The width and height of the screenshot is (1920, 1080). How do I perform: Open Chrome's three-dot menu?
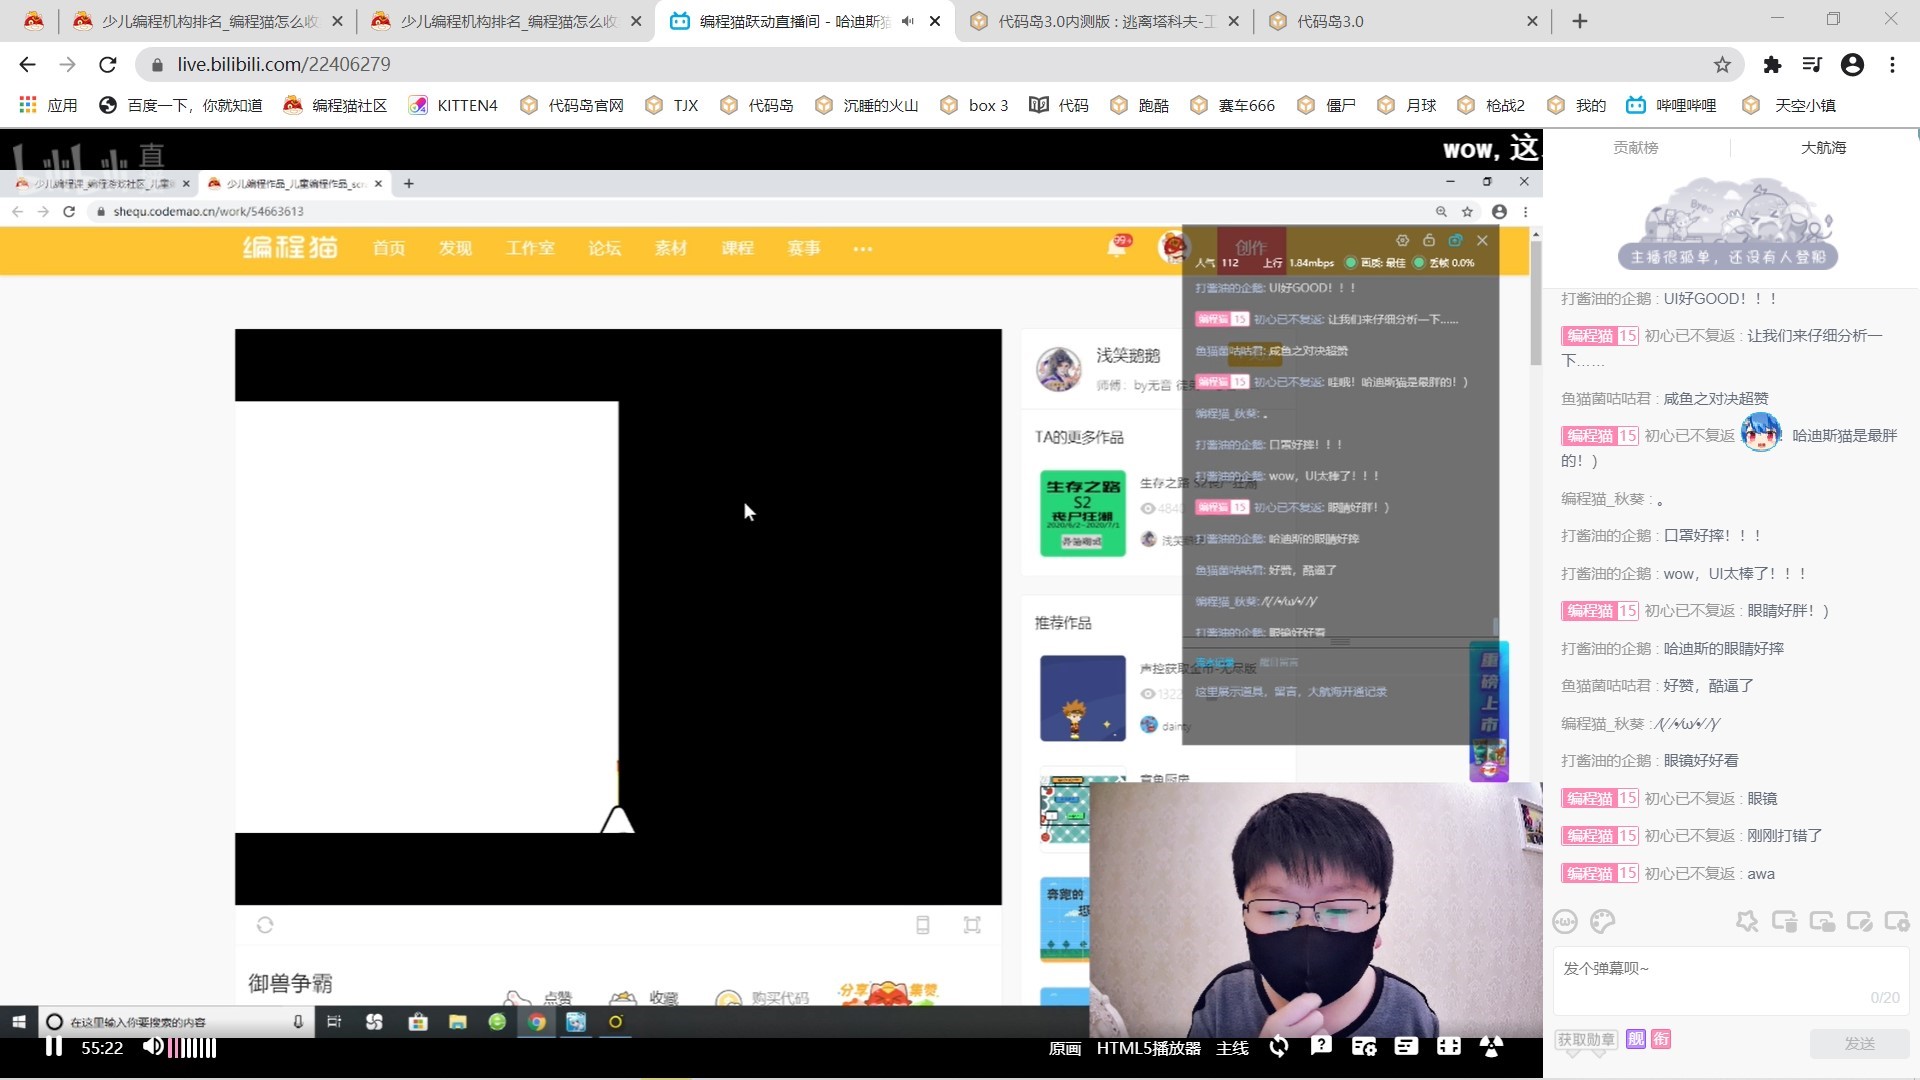[x=1892, y=65]
